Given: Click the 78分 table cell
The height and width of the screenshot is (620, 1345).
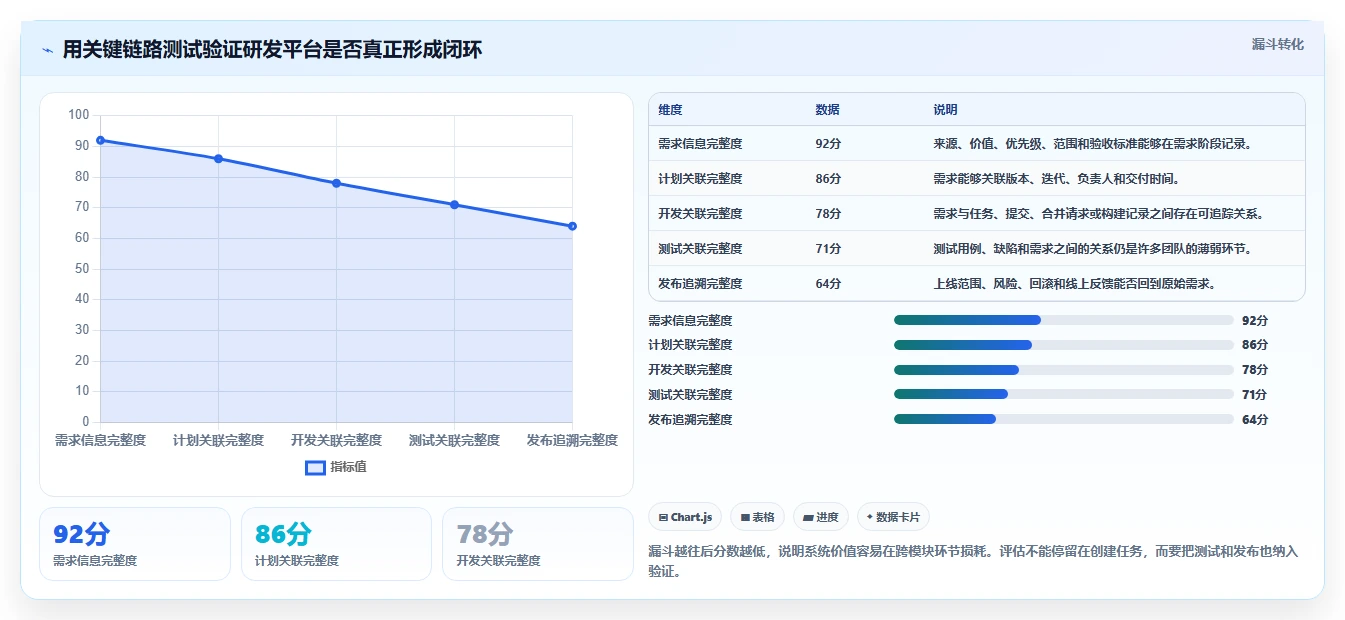Looking at the screenshot, I should [829, 214].
